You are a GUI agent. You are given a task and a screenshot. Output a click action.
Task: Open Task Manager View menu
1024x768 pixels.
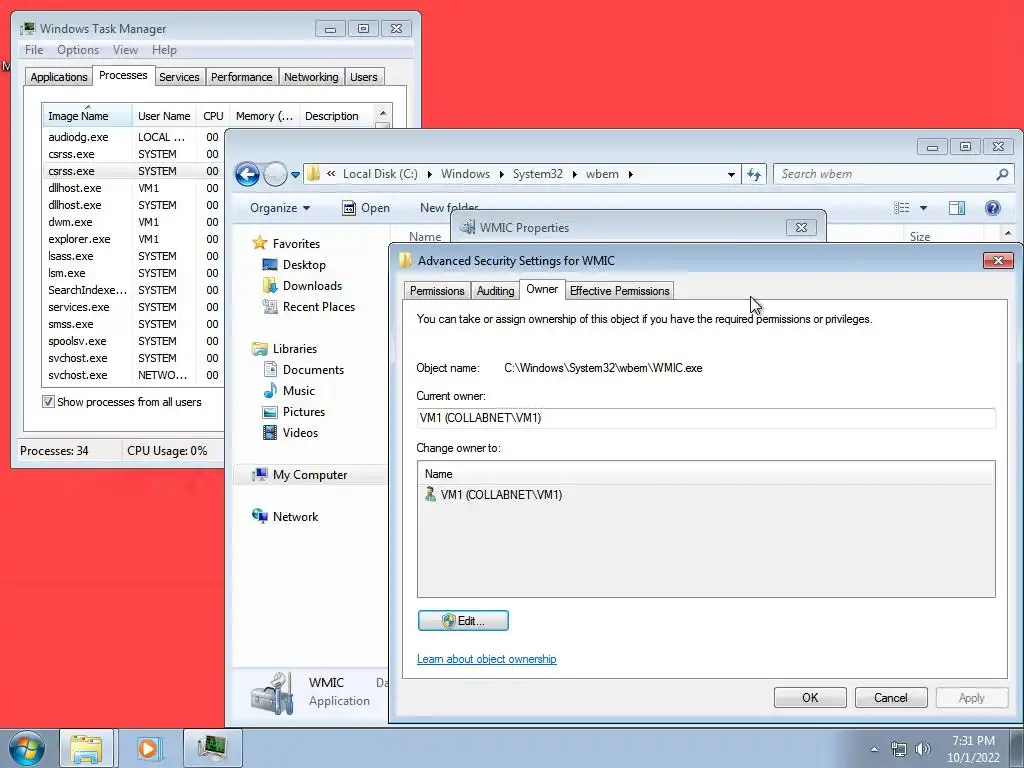tap(125, 50)
